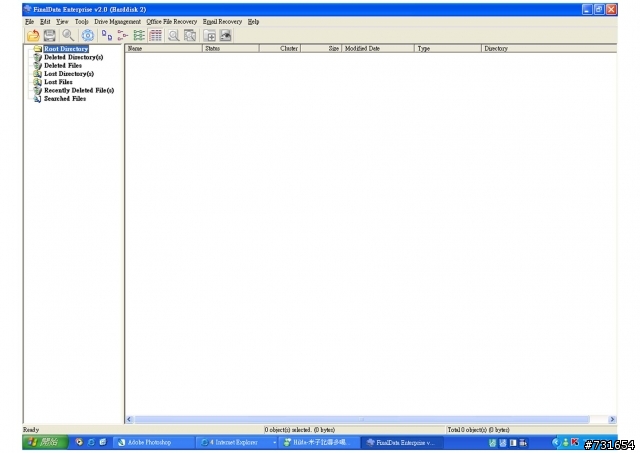This screenshot has width=640, height=453.
Task: Click the horizontal scrollbar right arrow
Action: [x=612, y=419]
